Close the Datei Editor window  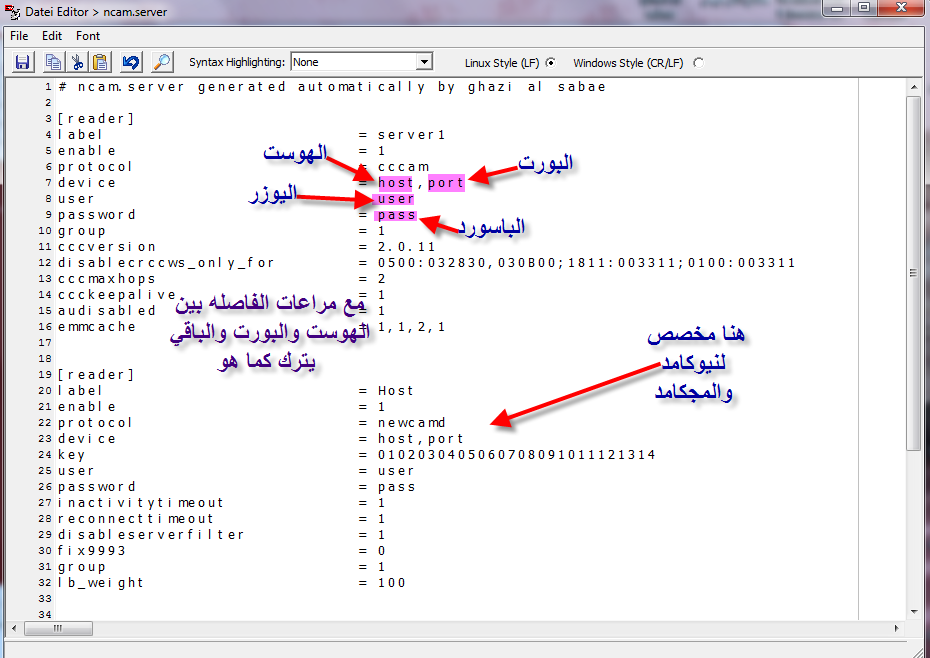point(901,8)
